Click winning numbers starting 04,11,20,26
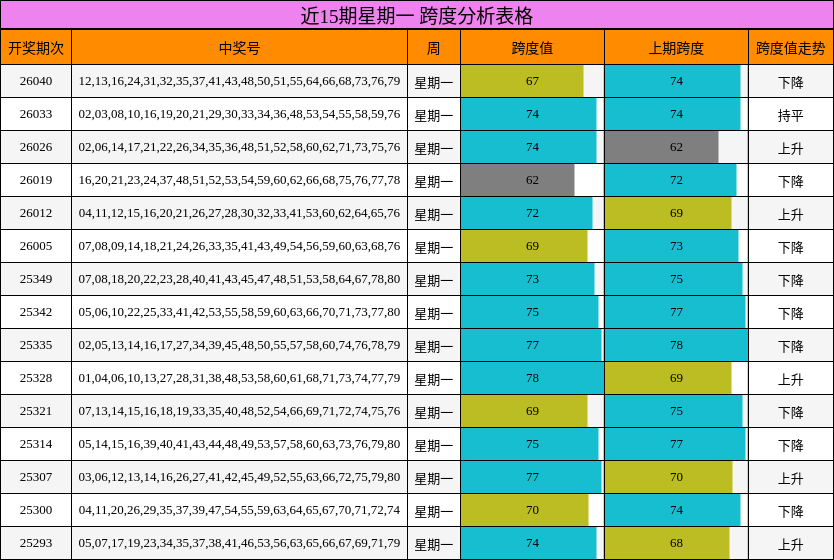 pyautogui.click(x=239, y=509)
